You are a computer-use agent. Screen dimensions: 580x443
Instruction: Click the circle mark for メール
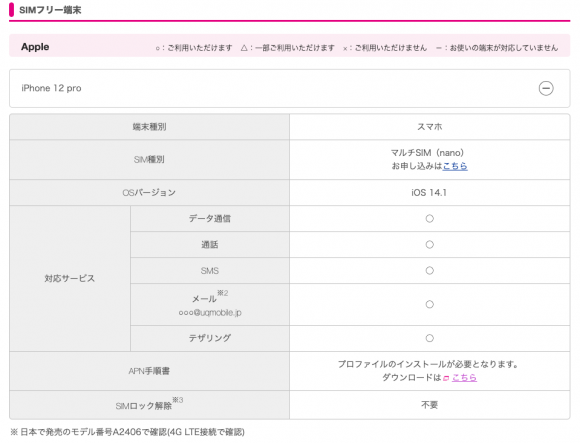[429, 304]
